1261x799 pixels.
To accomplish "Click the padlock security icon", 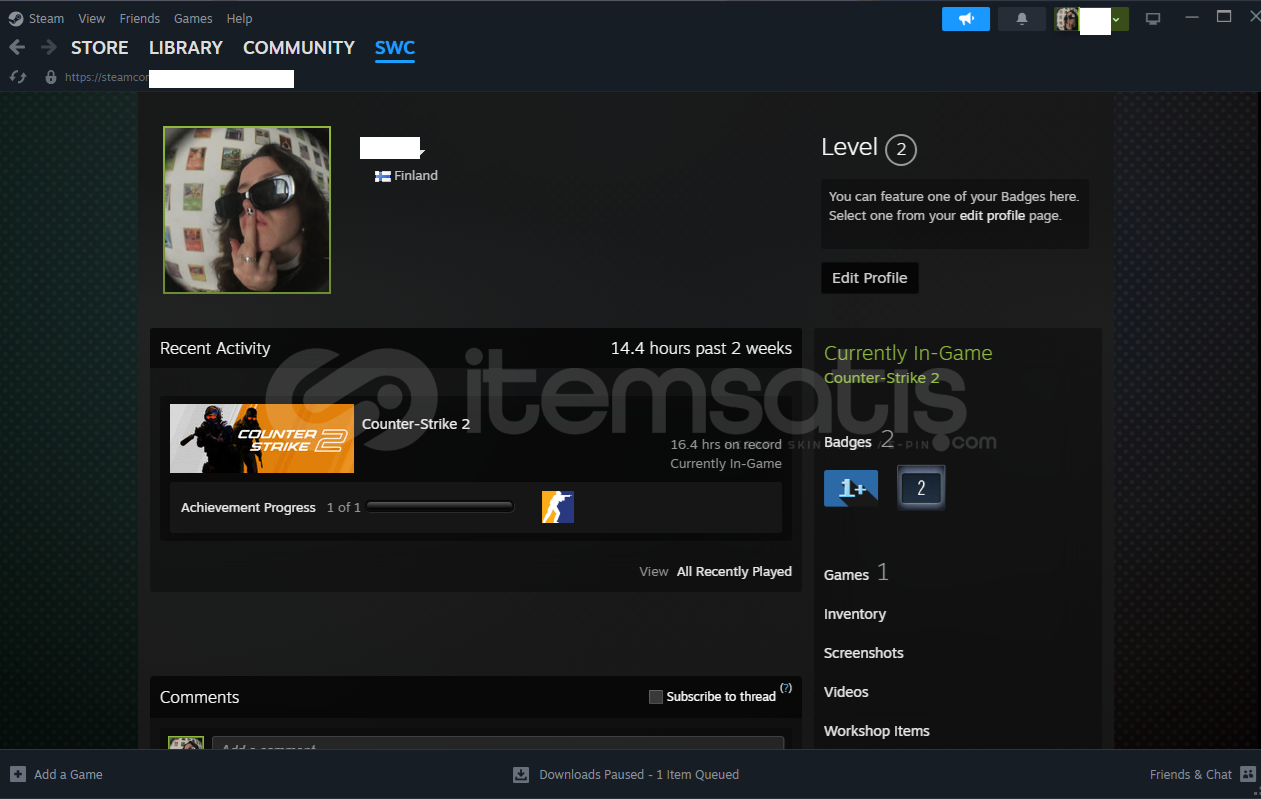I will pos(51,77).
